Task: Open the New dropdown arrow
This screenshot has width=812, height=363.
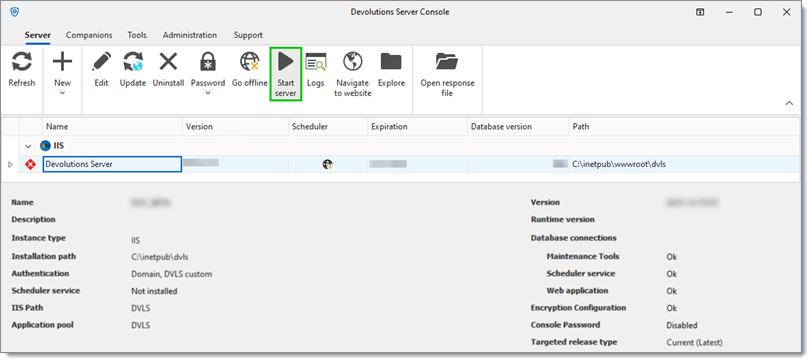Action: (63, 93)
